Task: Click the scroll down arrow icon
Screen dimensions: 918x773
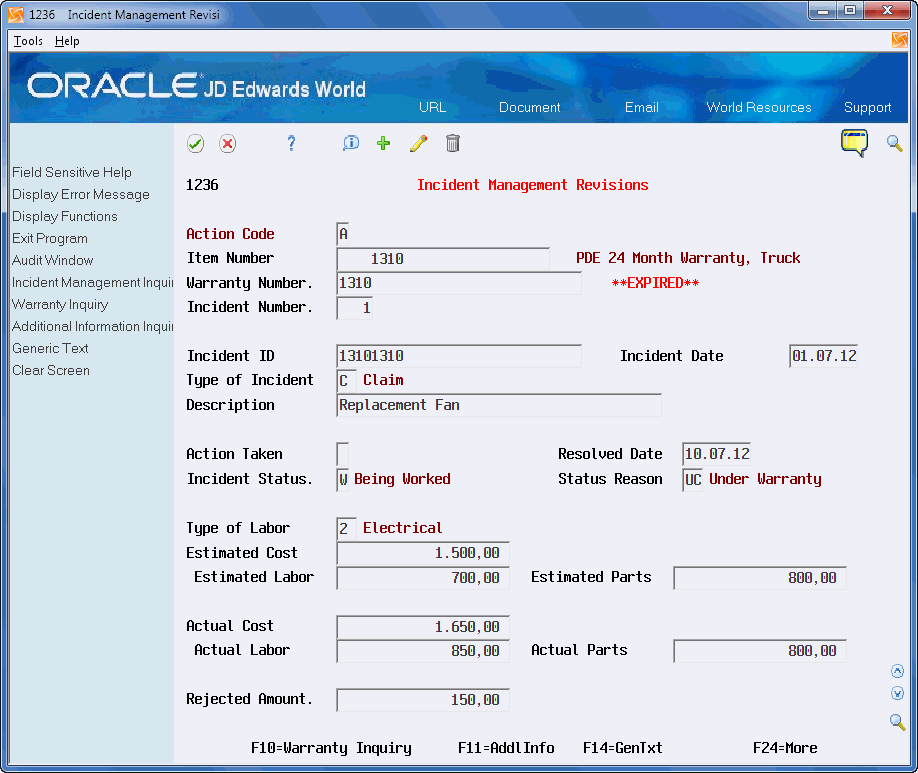Action: [x=897, y=693]
